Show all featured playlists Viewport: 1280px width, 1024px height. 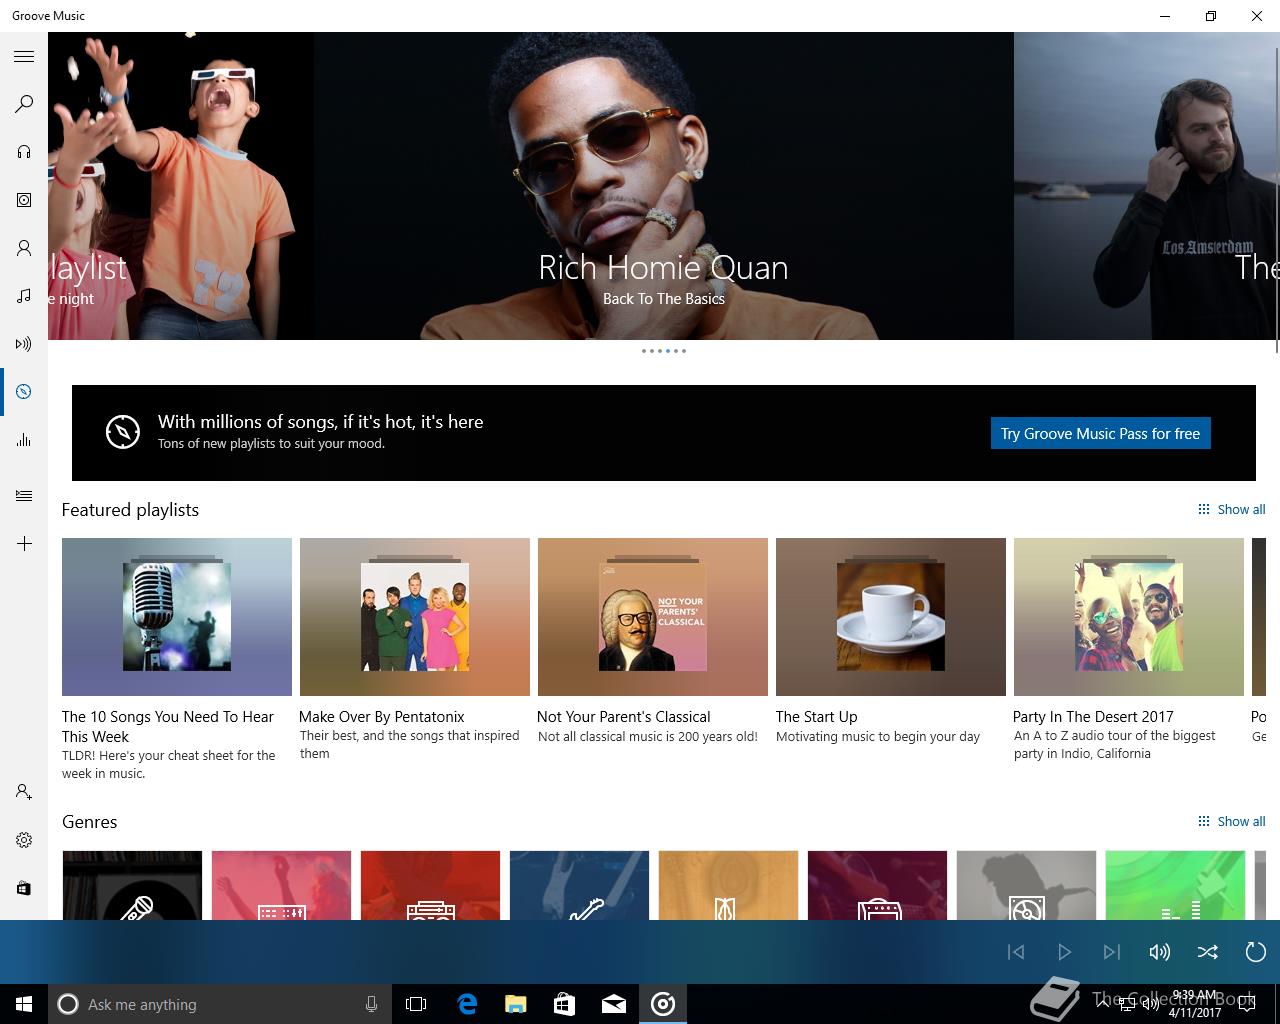pyautogui.click(x=1232, y=510)
